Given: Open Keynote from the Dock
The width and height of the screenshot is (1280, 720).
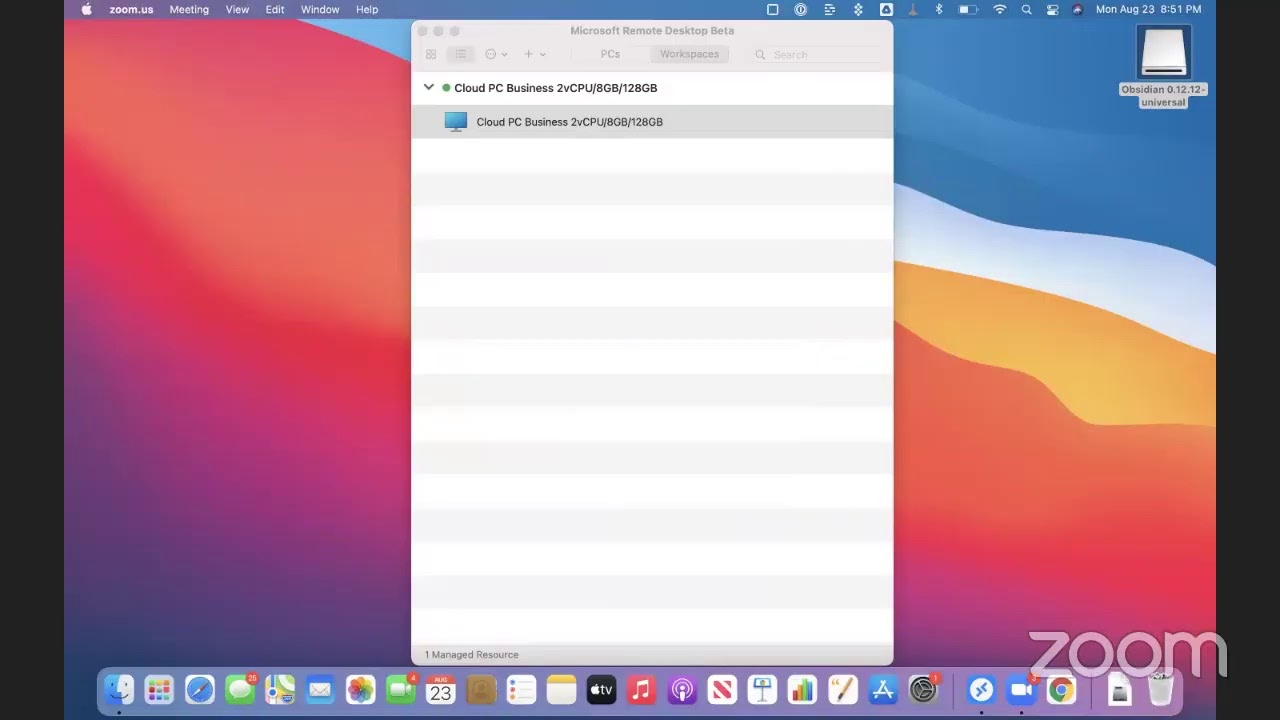Looking at the screenshot, I should (762, 690).
